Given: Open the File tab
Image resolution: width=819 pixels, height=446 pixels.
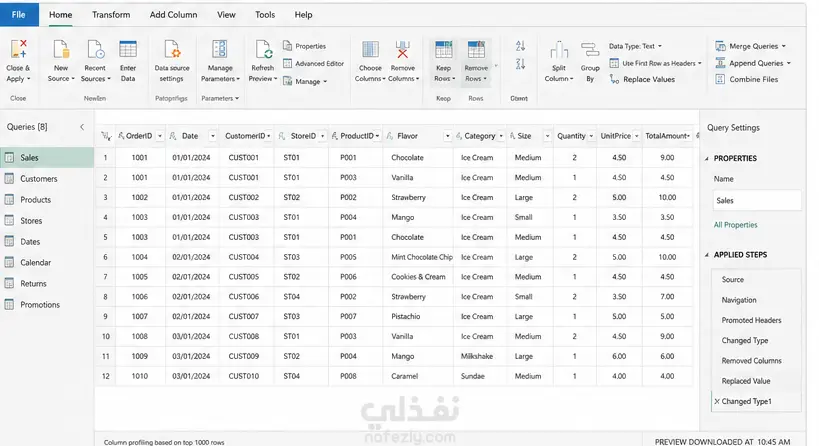Looking at the screenshot, I should click(19, 15).
